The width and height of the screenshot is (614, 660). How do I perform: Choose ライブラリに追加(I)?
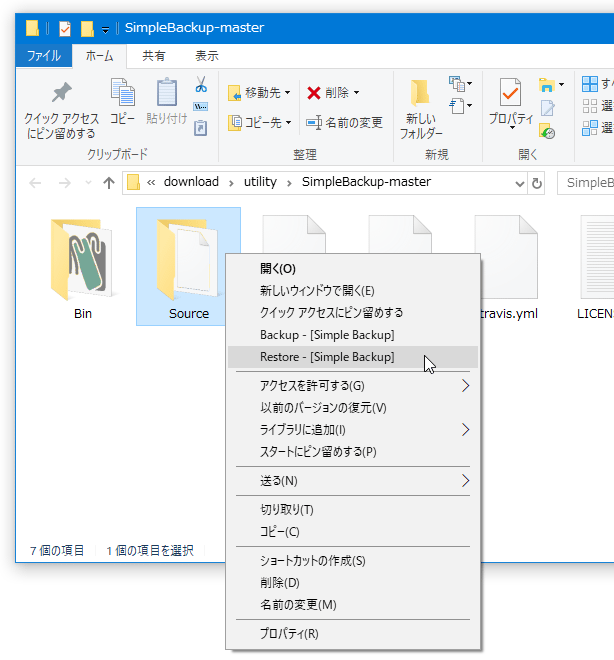[x=353, y=430]
